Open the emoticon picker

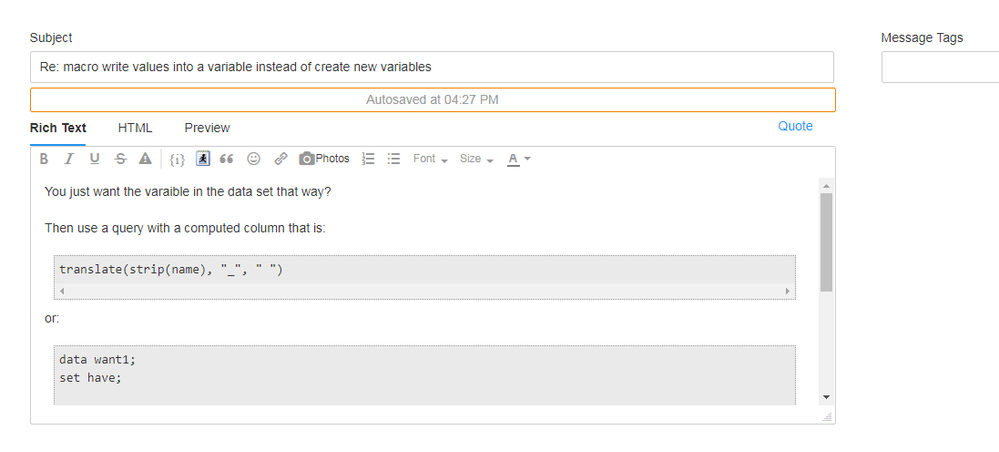tap(254, 159)
